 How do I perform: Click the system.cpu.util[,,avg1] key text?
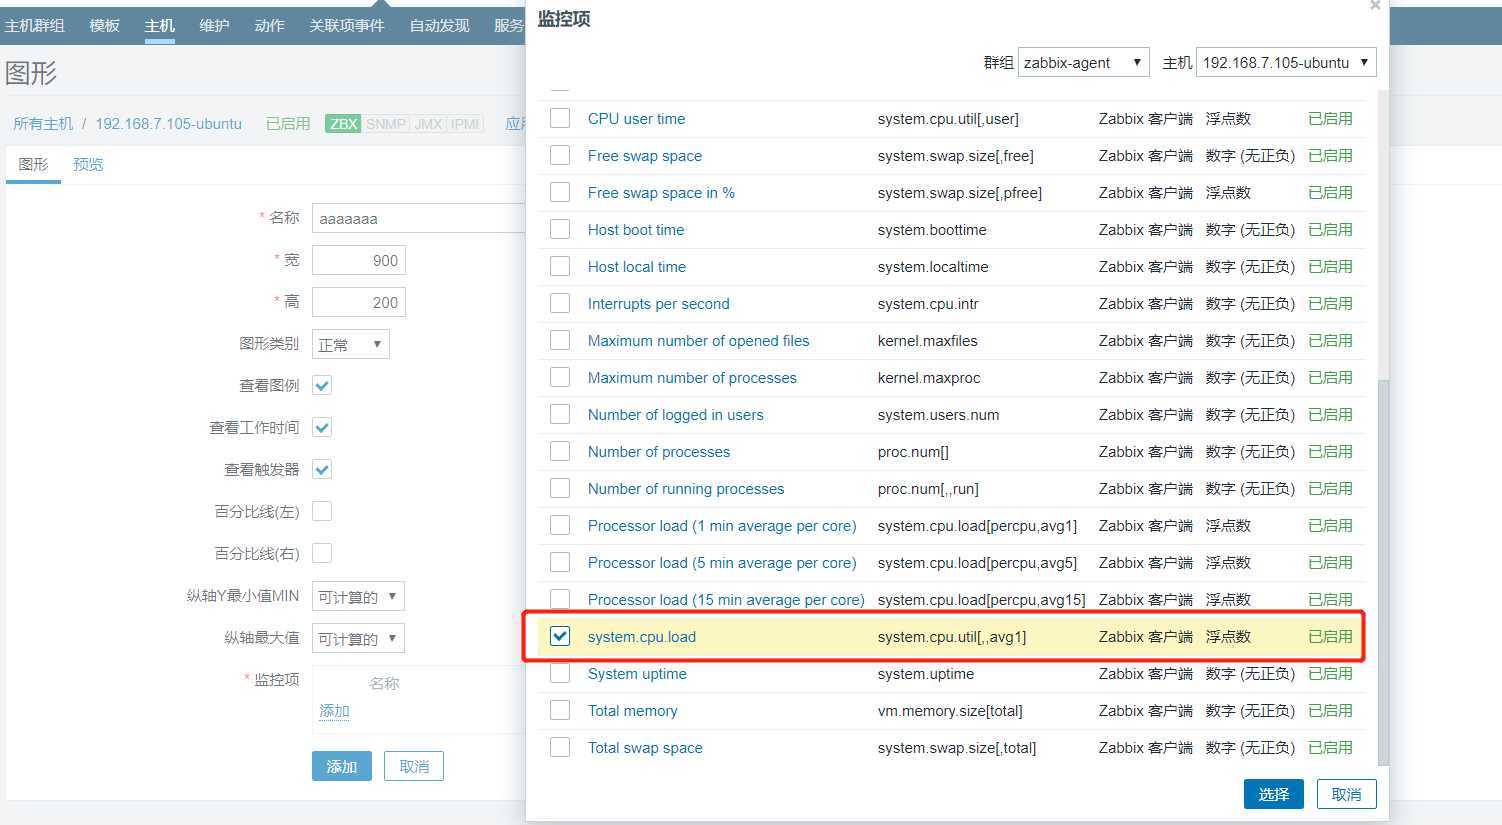click(x=951, y=636)
